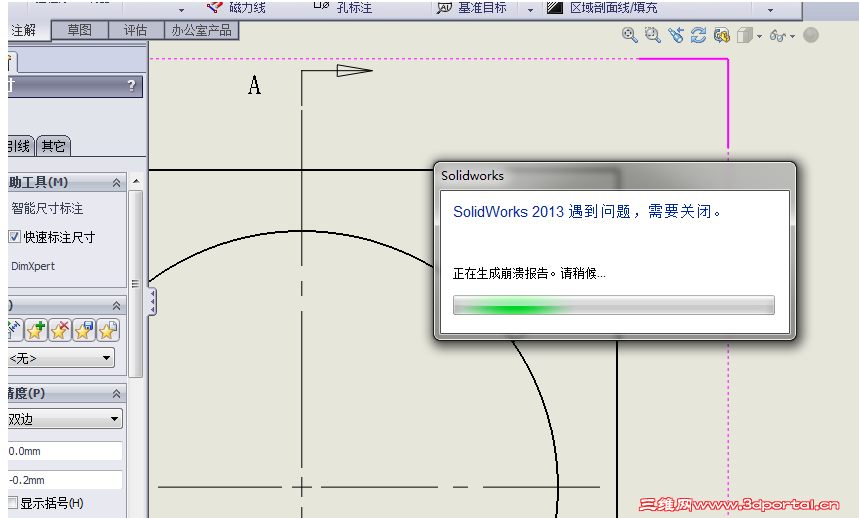
Task: Open dropdown arrow beside 基准目标
Action: pos(530,10)
